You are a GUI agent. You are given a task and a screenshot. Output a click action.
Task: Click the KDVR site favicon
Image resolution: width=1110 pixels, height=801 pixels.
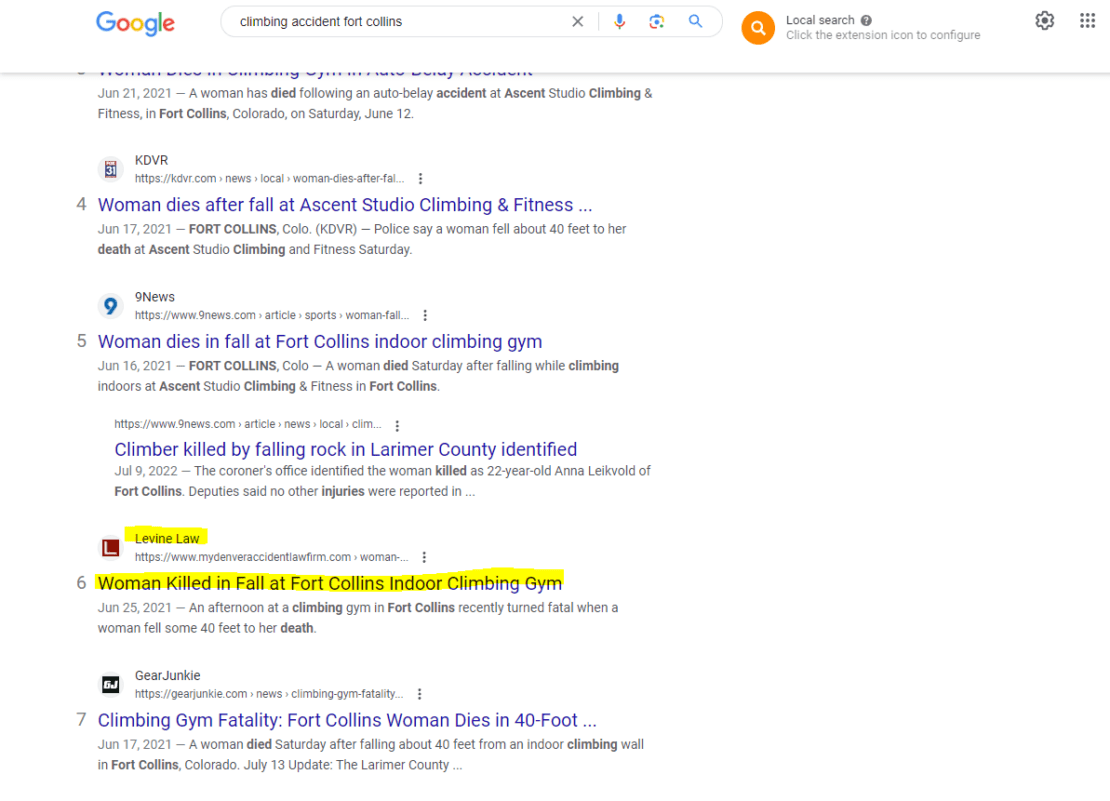(110, 169)
